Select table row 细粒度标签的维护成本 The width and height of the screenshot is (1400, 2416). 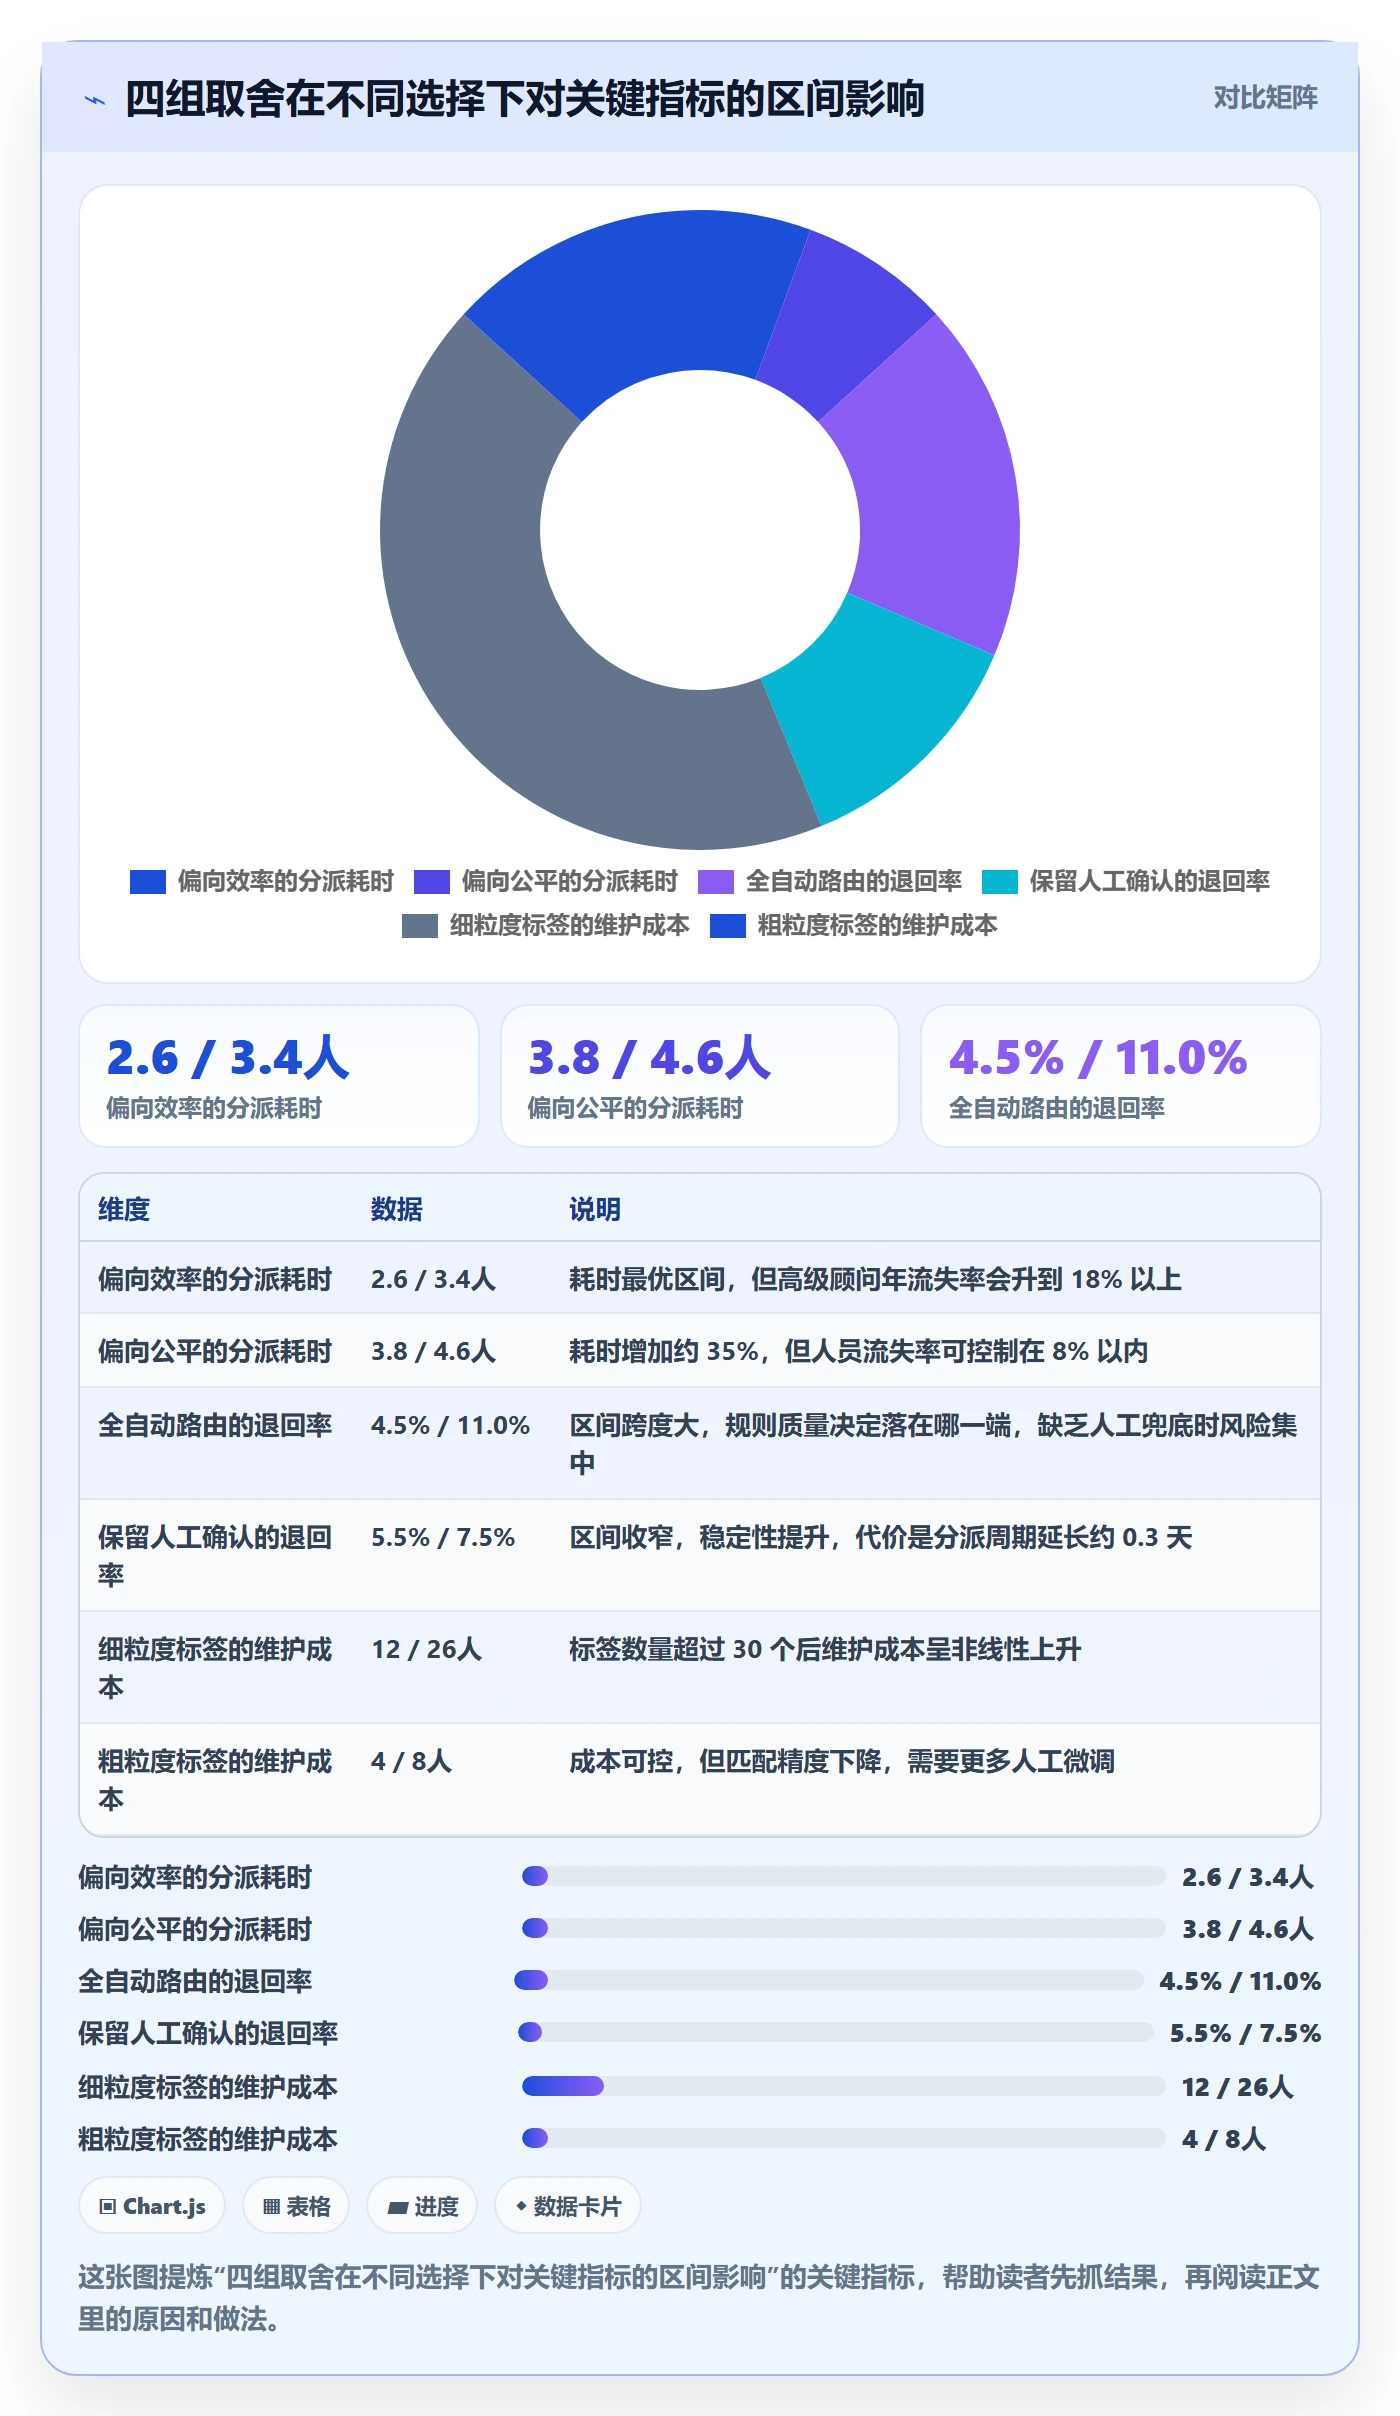click(x=700, y=1667)
